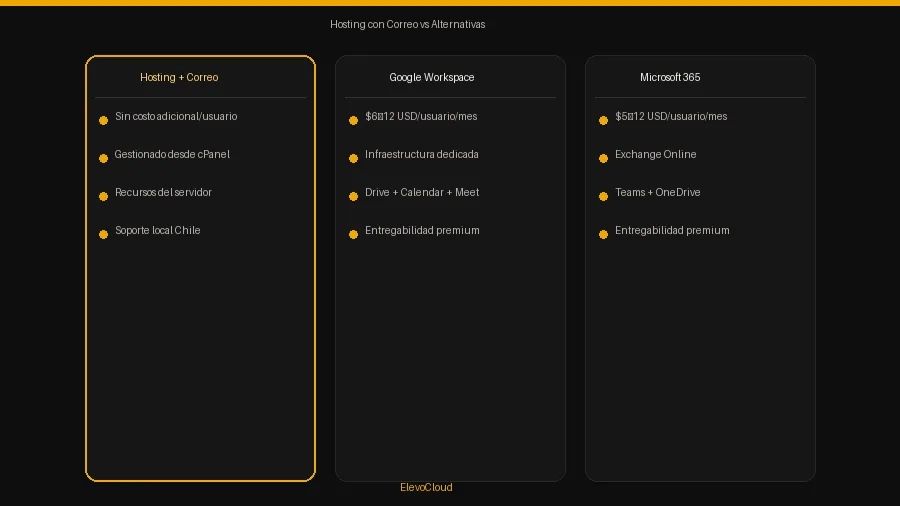Click the bullet dot beside '$5–12 USD/usuario/mes'
Screen dimensions: 900x506
603,120
